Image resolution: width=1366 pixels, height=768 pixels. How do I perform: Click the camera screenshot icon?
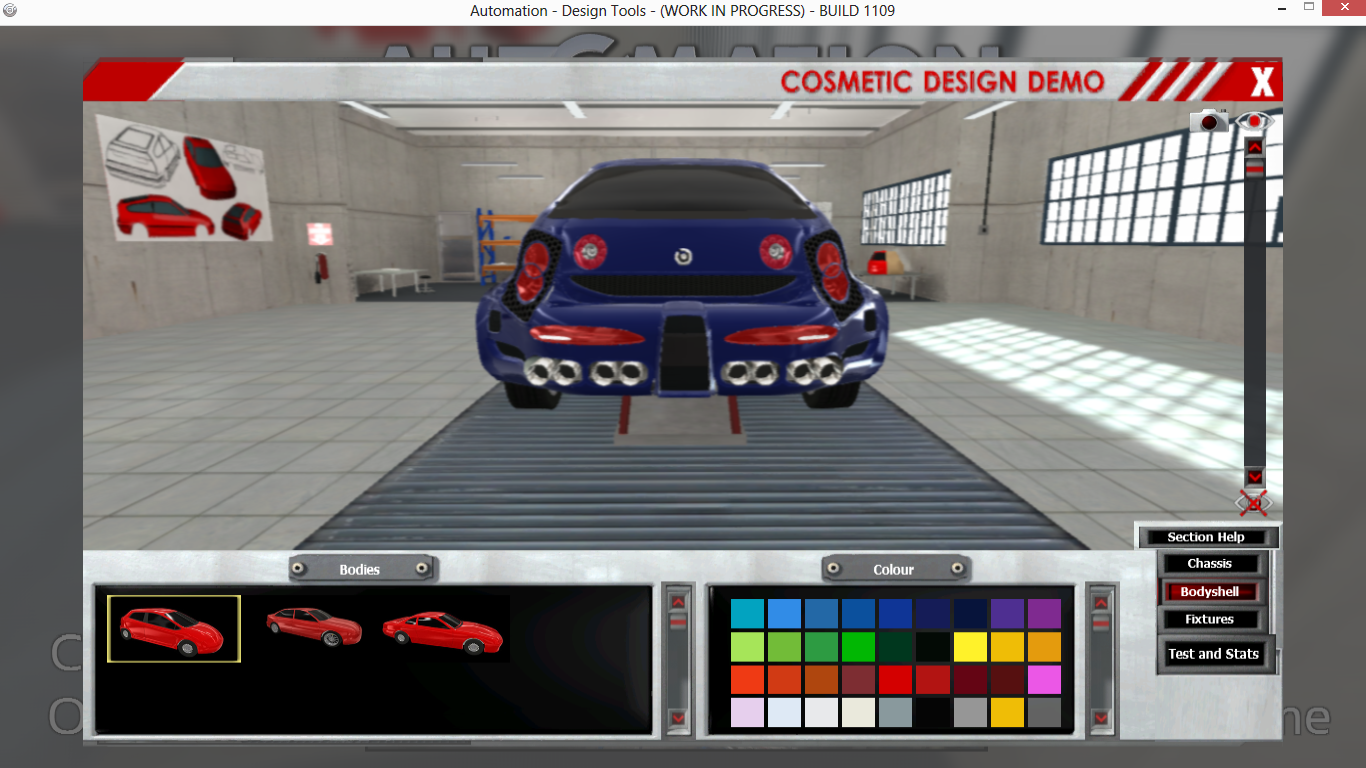1209,121
